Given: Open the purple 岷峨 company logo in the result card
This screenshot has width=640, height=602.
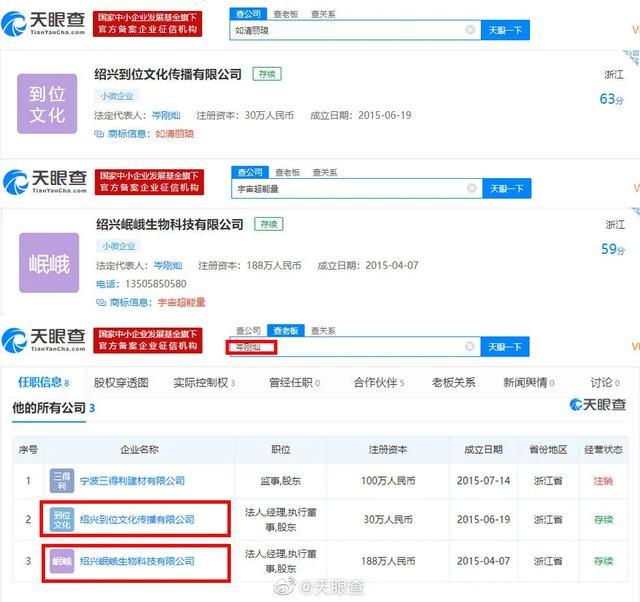Looking at the screenshot, I should point(49,262).
